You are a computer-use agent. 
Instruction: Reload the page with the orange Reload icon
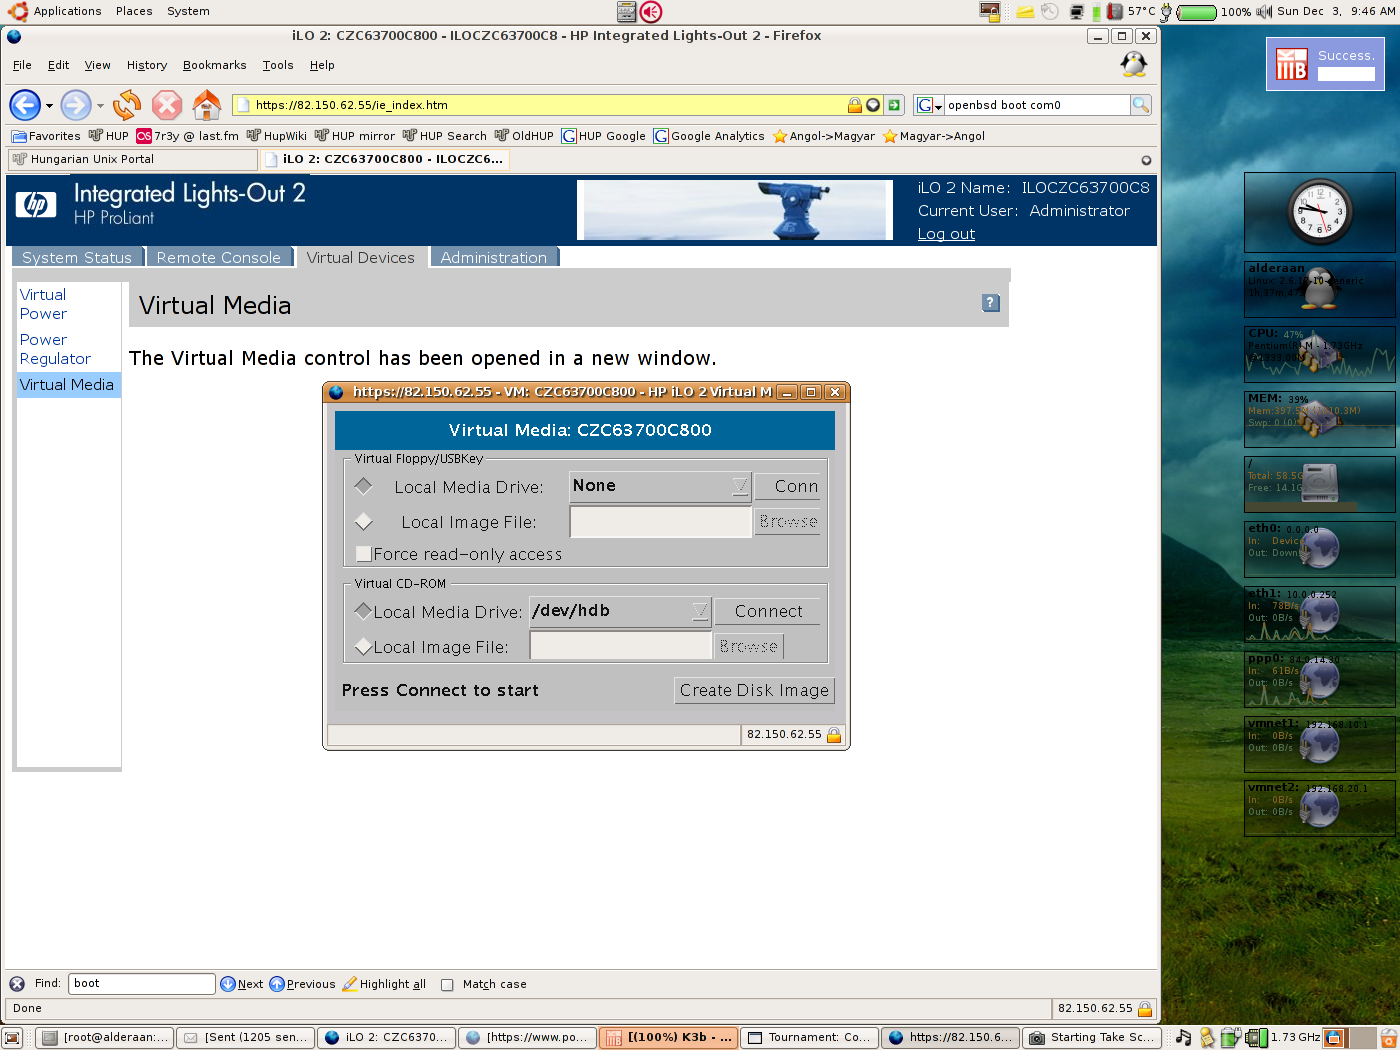coord(127,105)
